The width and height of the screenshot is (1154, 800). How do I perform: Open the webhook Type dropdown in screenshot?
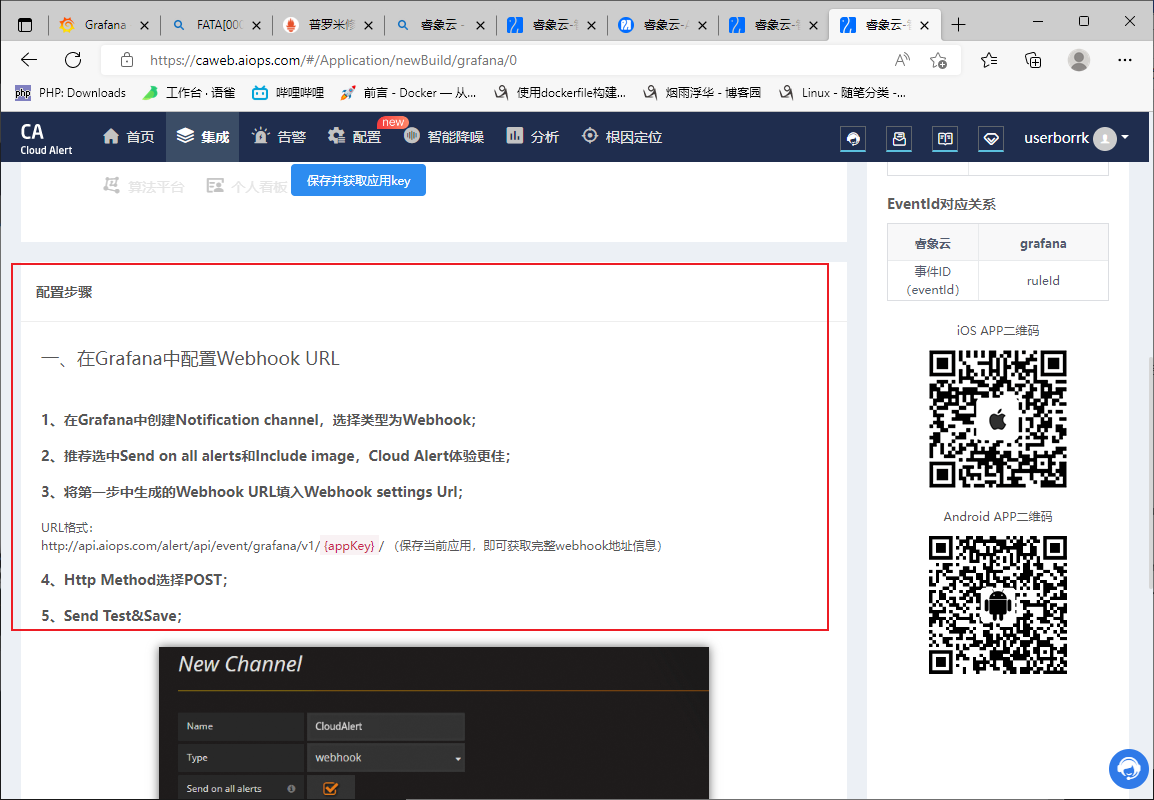386,757
